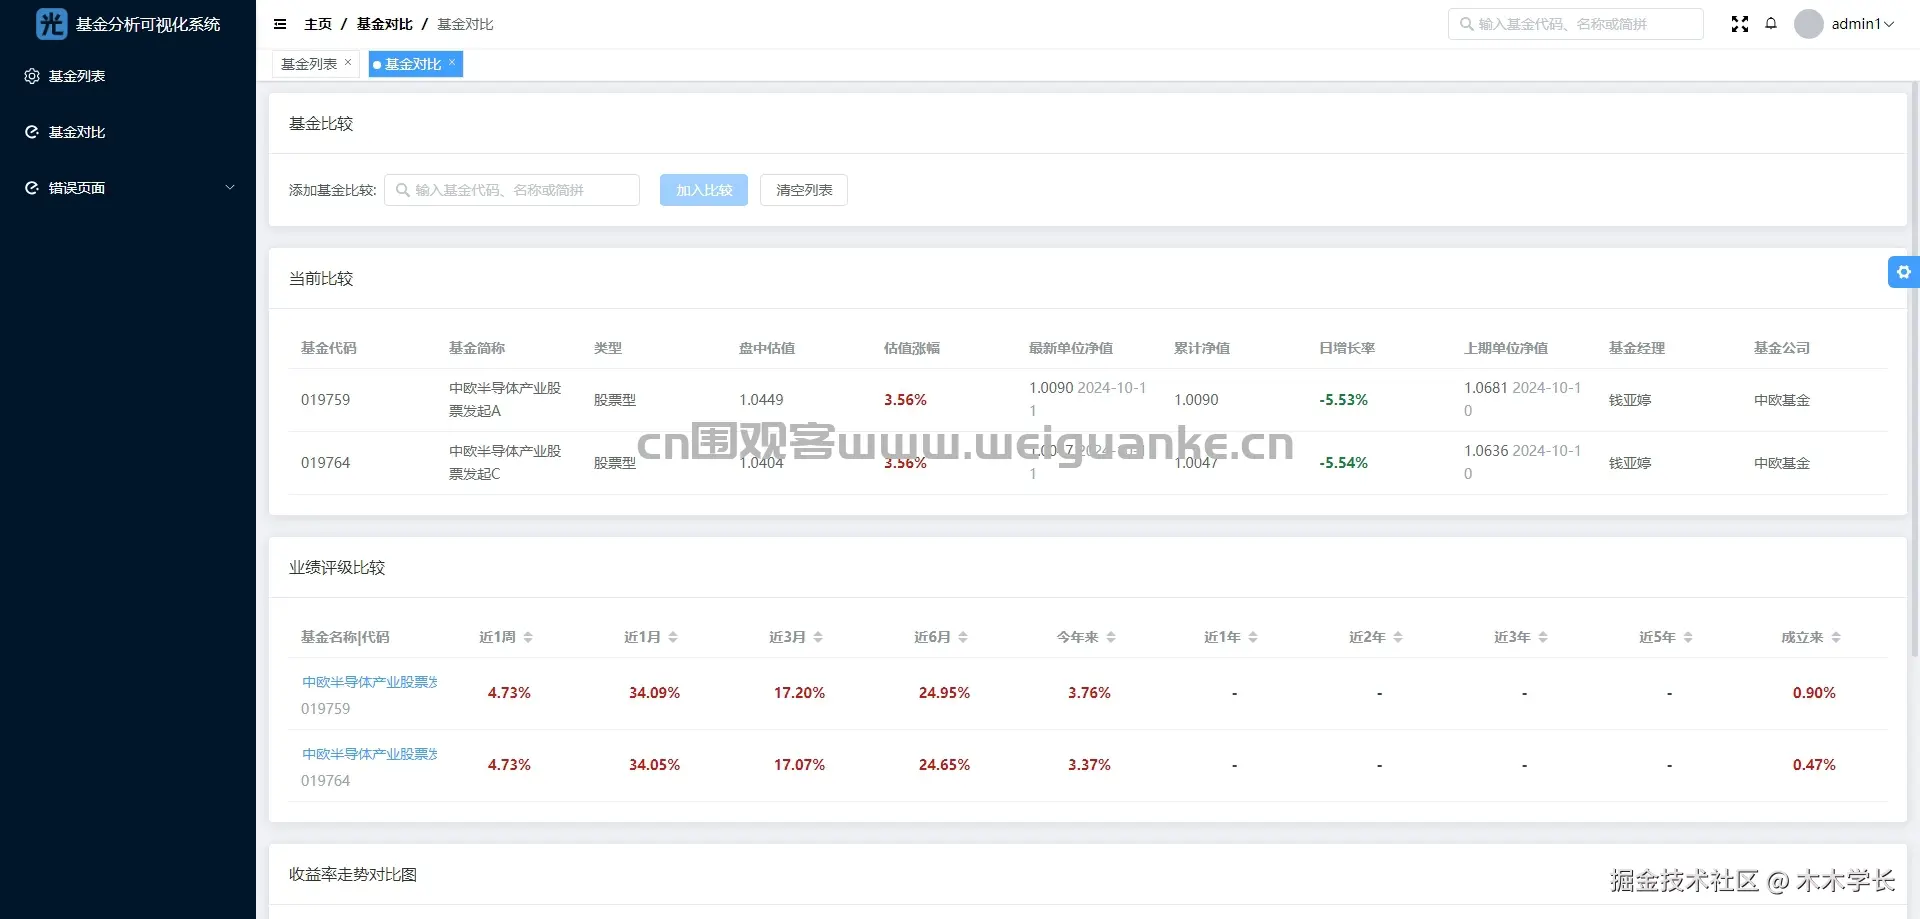Click the 34.09% monthly return value

tap(654, 693)
